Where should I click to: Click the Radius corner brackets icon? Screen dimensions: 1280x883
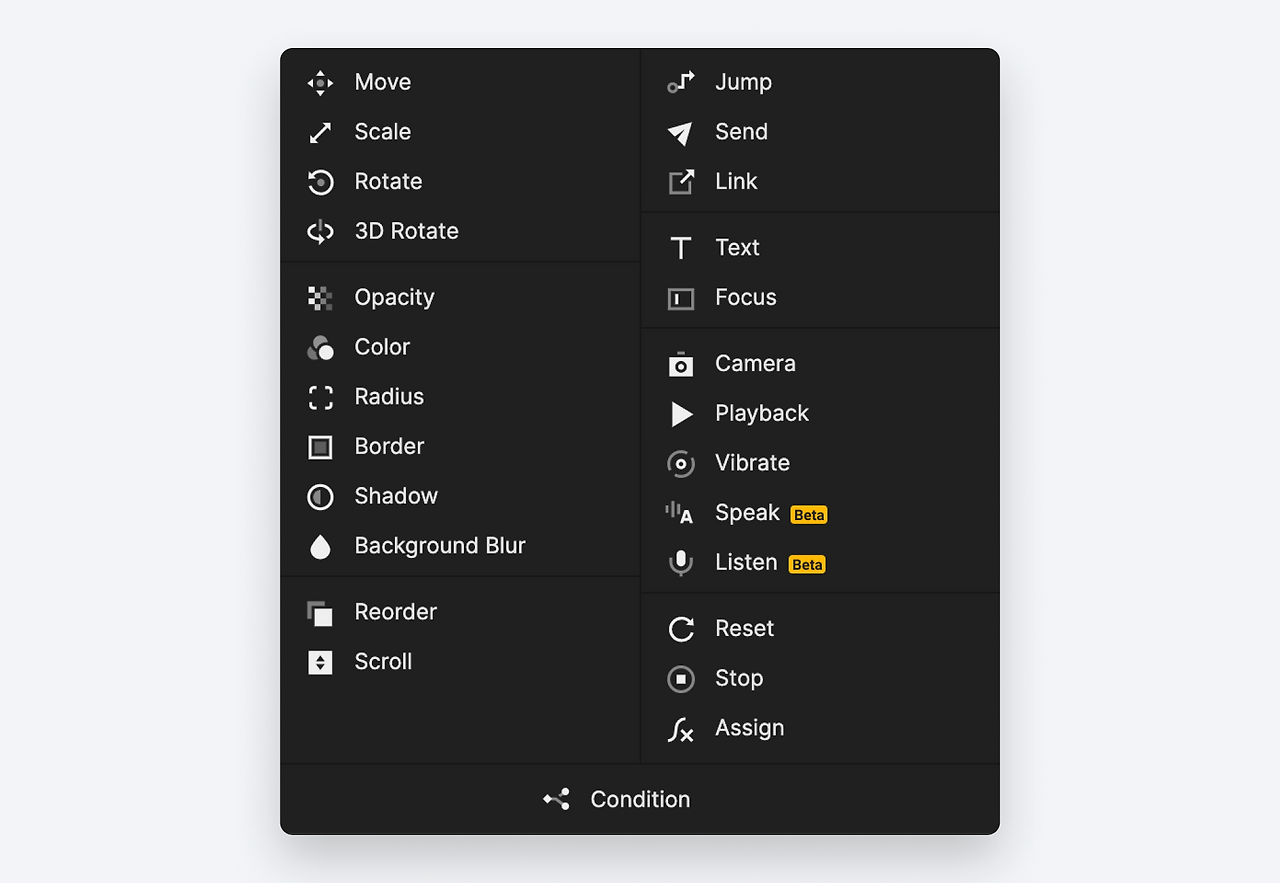pyautogui.click(x=320, y=397)
